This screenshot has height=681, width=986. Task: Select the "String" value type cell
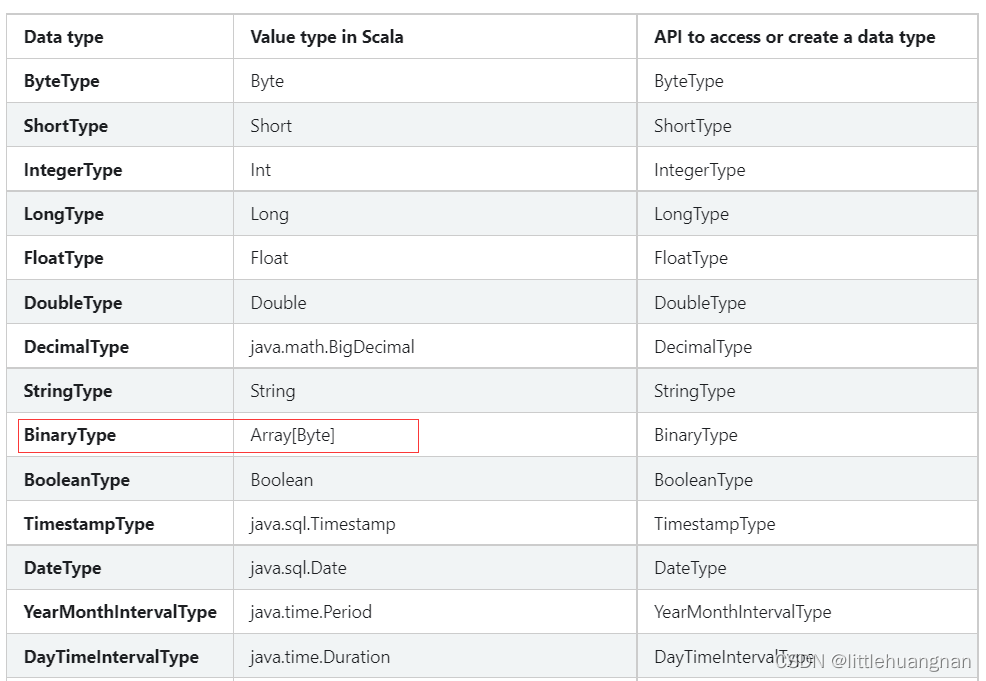pyautogui.click(x=273, y=391)
